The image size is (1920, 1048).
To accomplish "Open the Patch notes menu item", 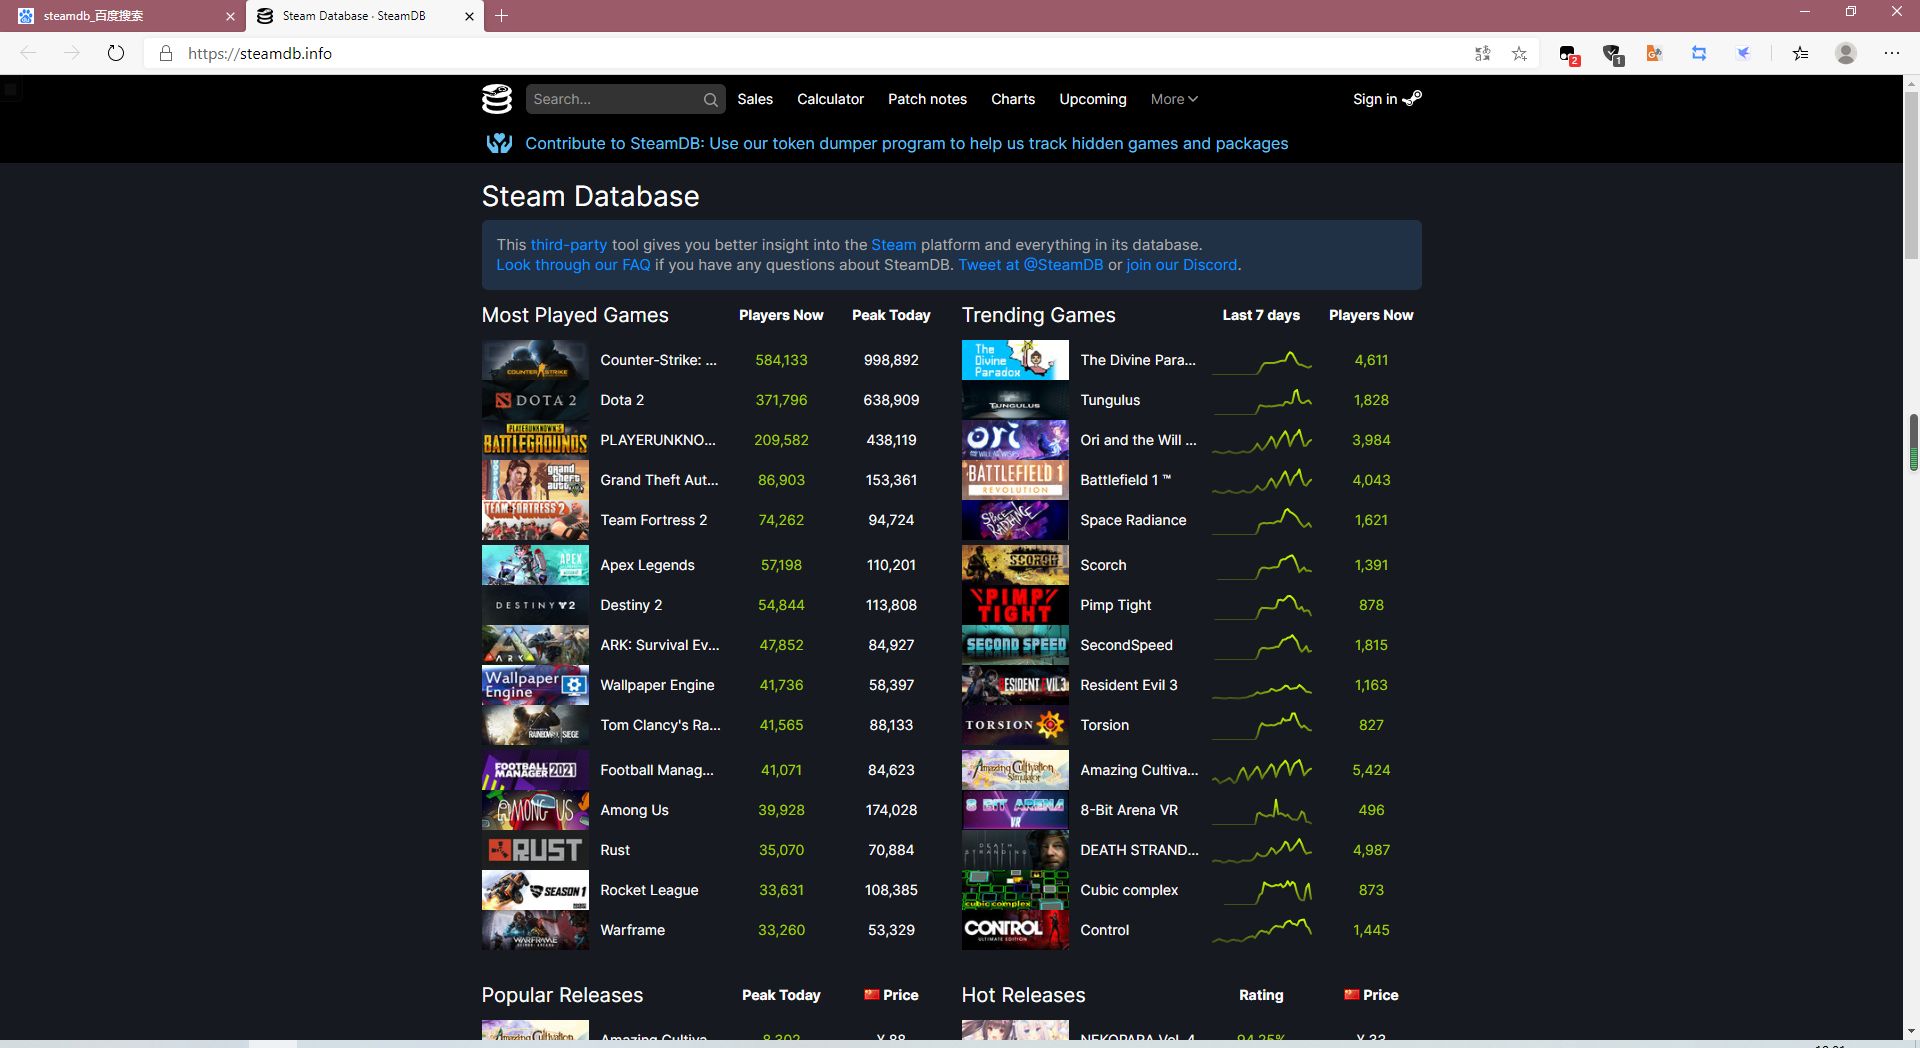I will (x=927, y=99).
